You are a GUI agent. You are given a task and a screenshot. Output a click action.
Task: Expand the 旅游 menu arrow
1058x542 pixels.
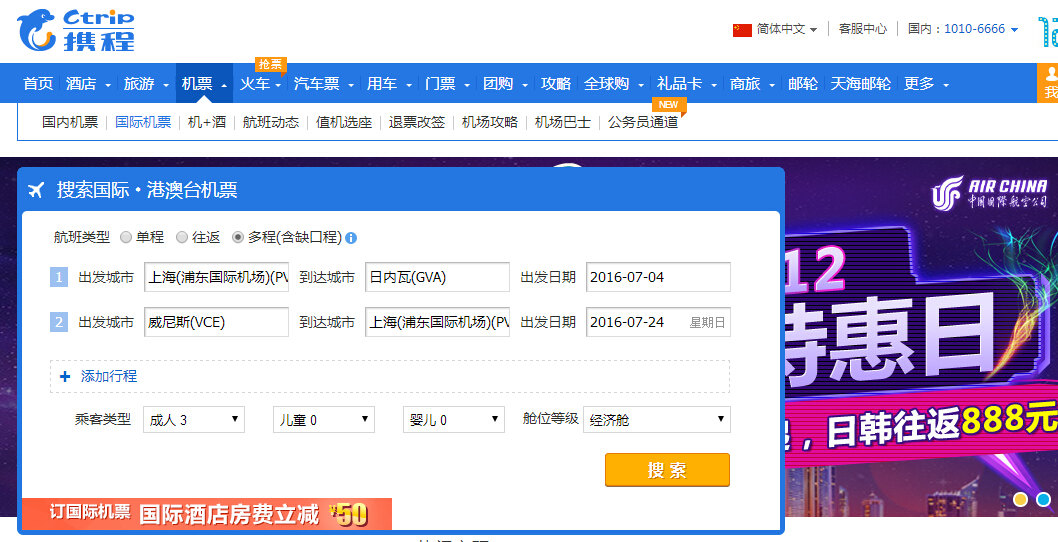point(166,85)
